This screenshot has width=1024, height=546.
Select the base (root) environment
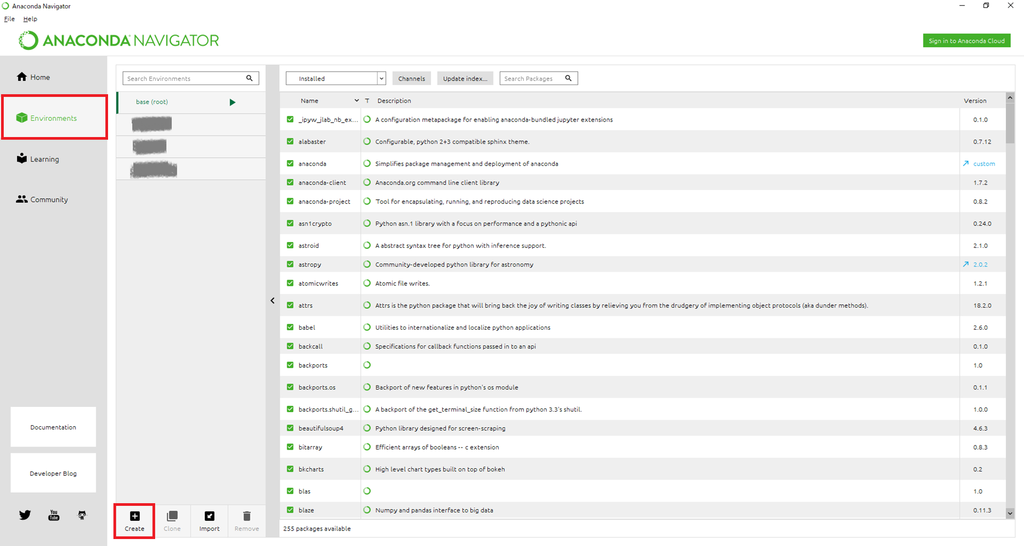click(x=191, y=102)
